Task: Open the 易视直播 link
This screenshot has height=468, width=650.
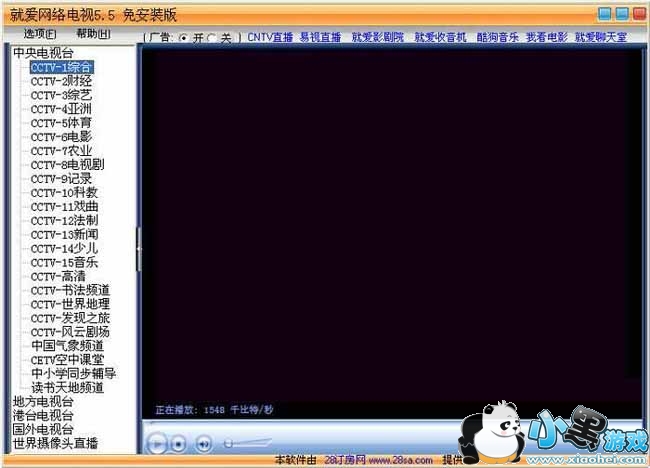Action: [x=320, y=37]
